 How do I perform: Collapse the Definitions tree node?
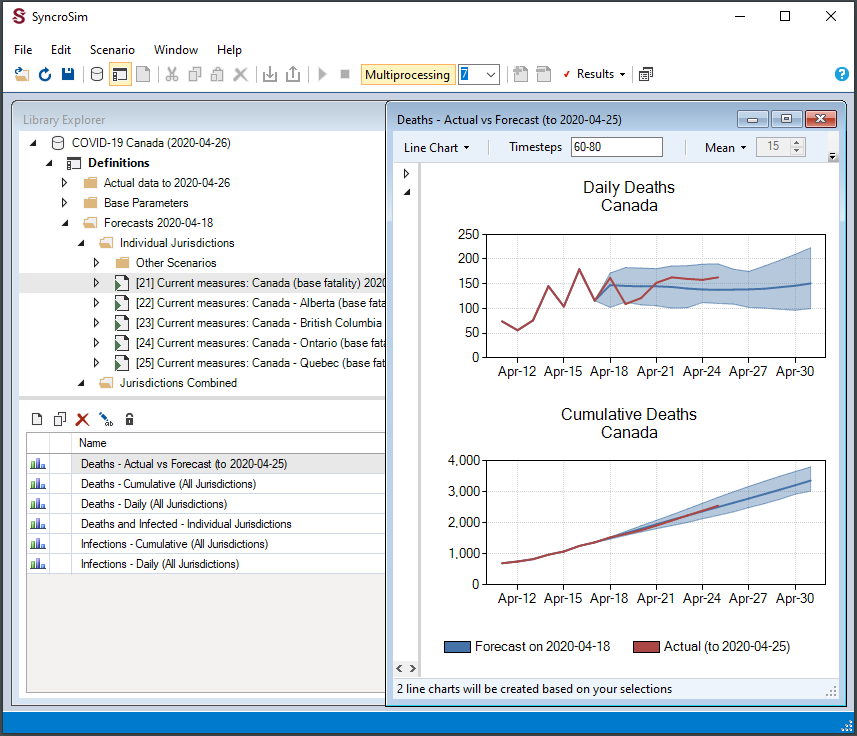point(49,163)
